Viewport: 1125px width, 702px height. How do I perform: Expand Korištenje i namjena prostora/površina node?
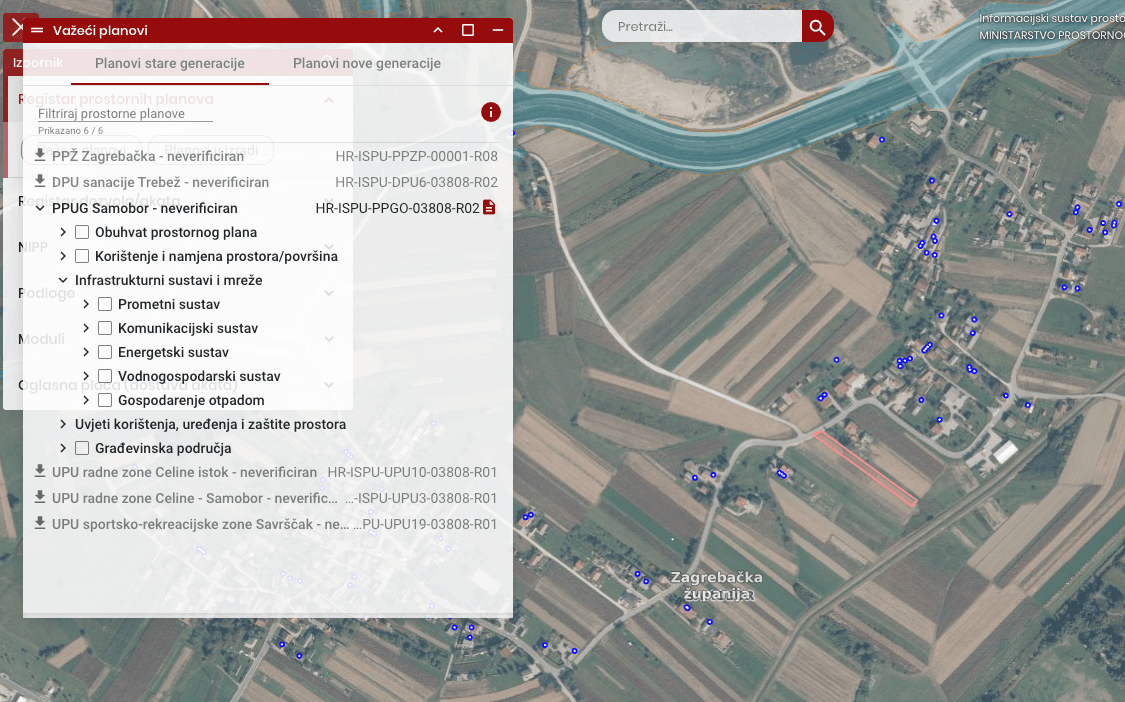tap(63, 256)
